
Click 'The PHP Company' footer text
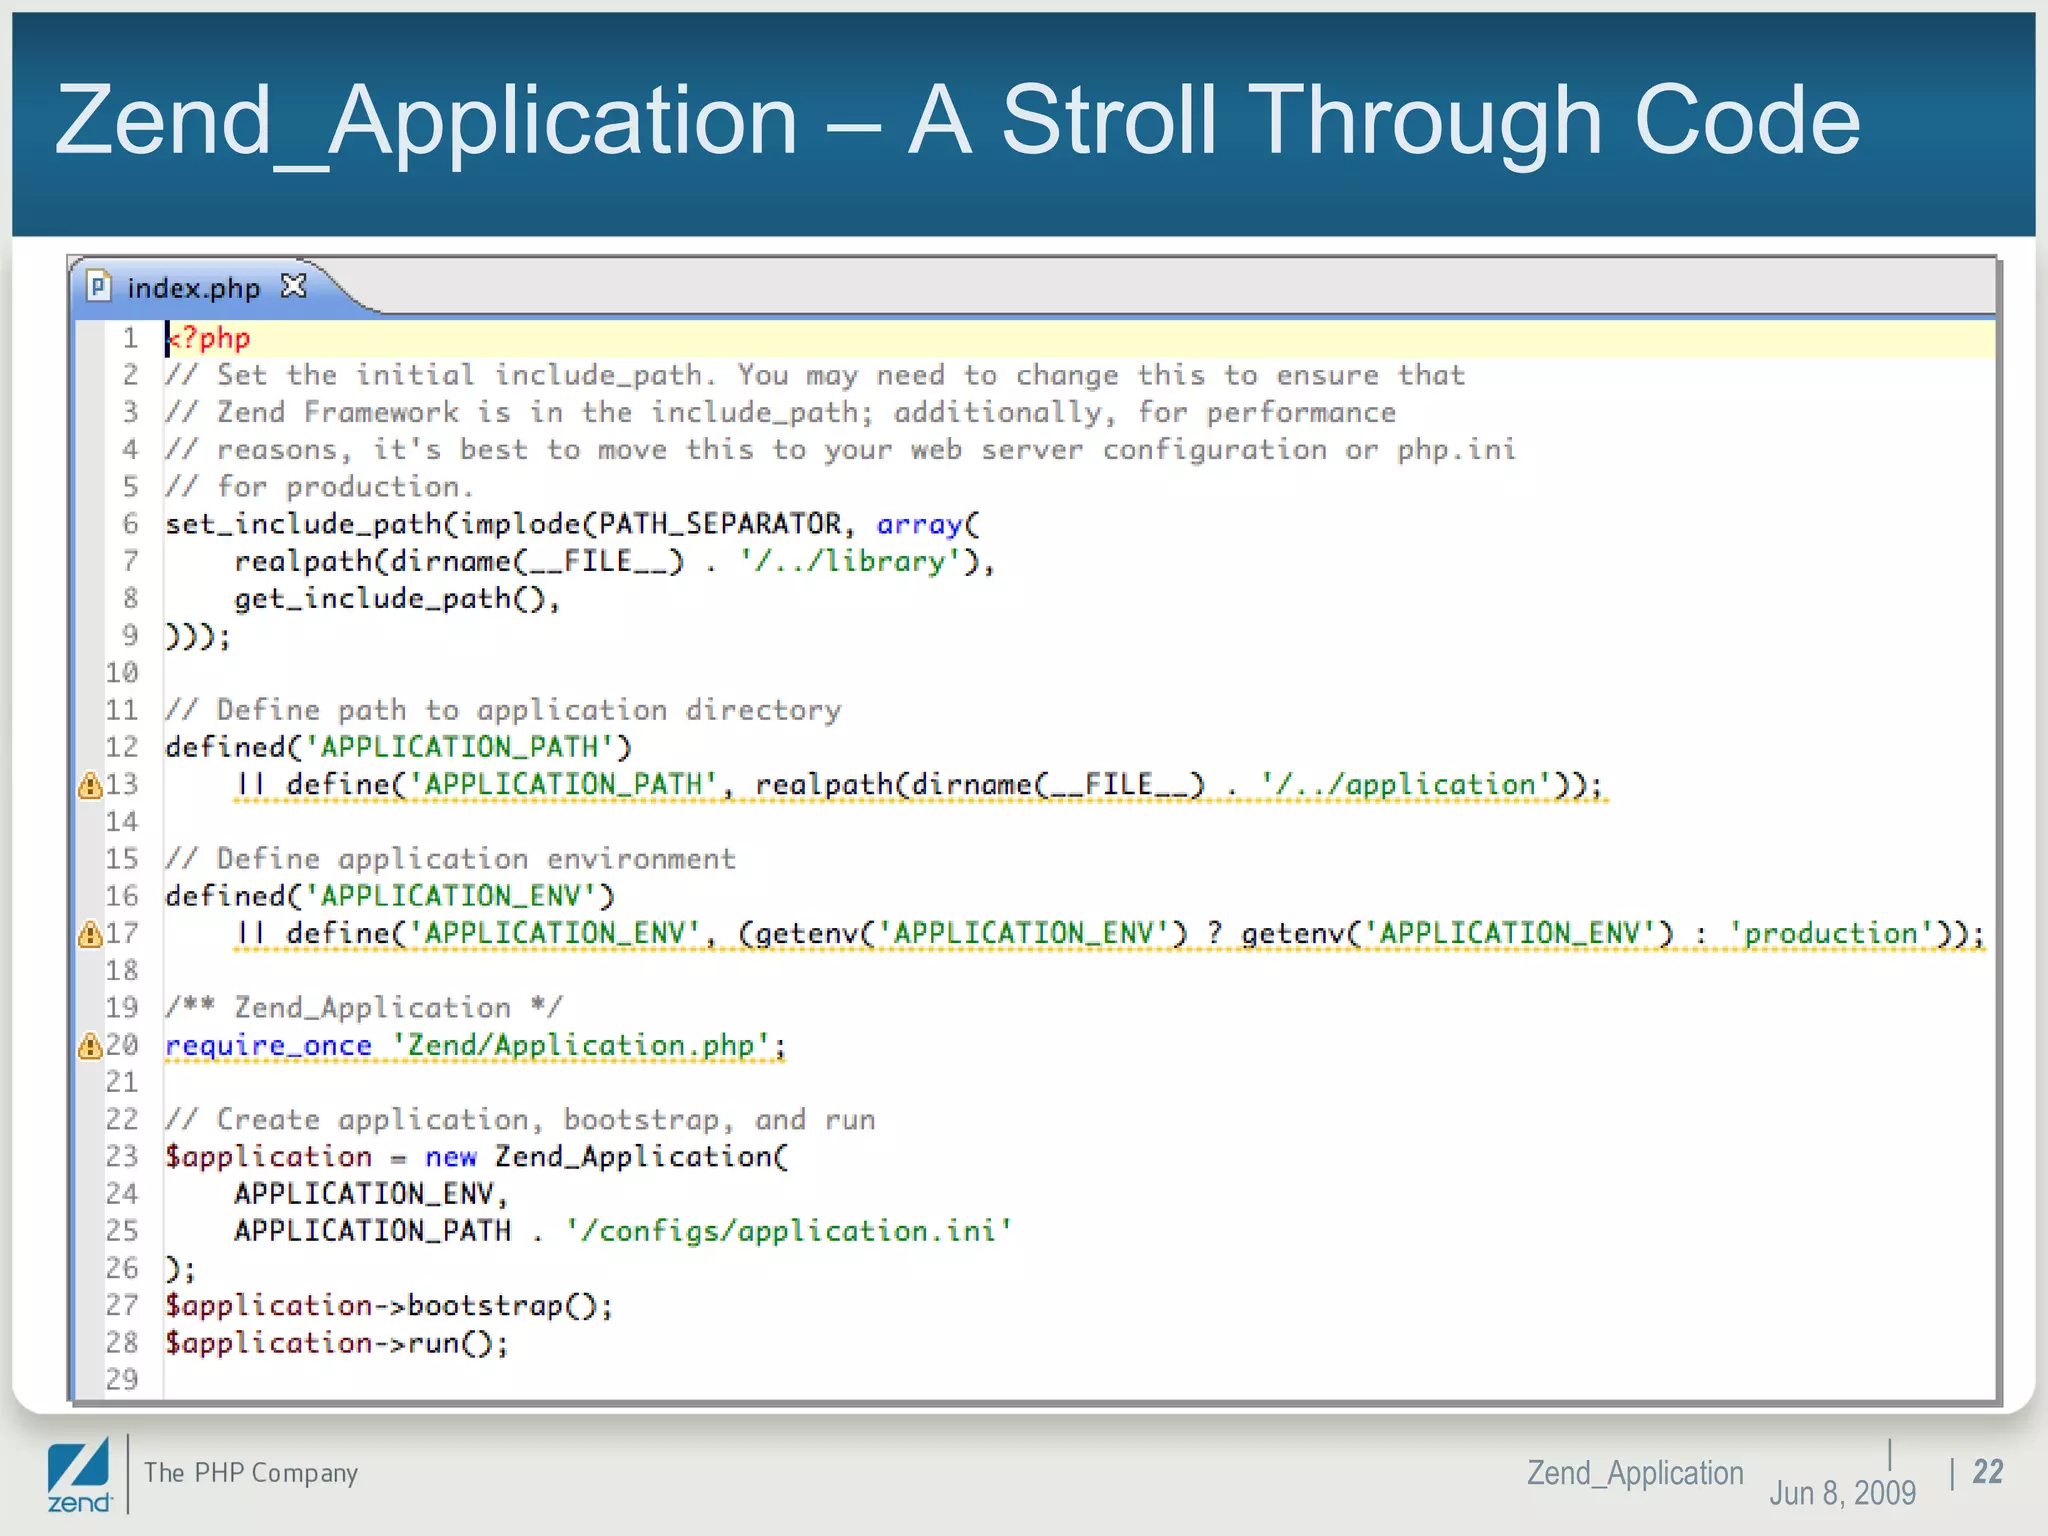pos(251,1473)
